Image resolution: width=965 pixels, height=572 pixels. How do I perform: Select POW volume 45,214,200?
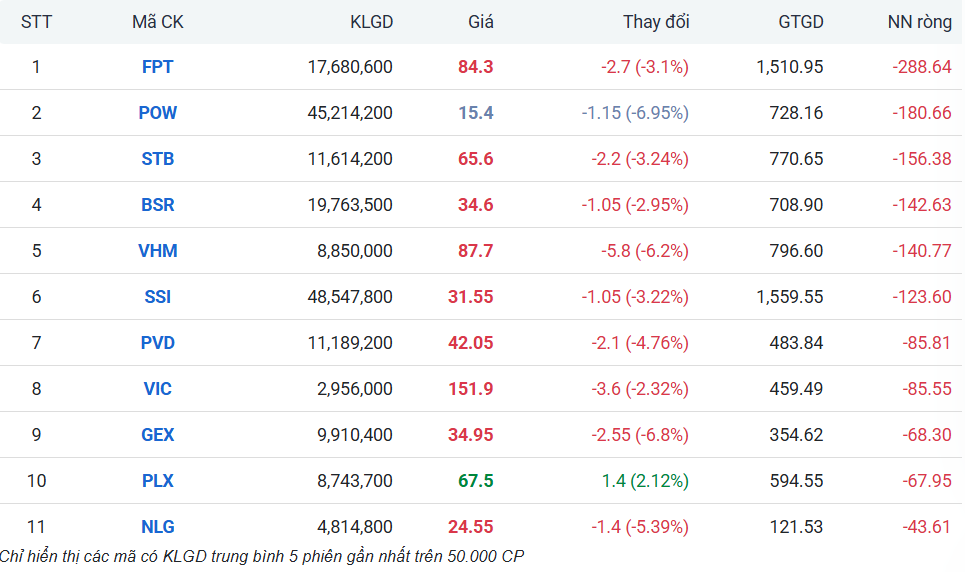[350, 113]
